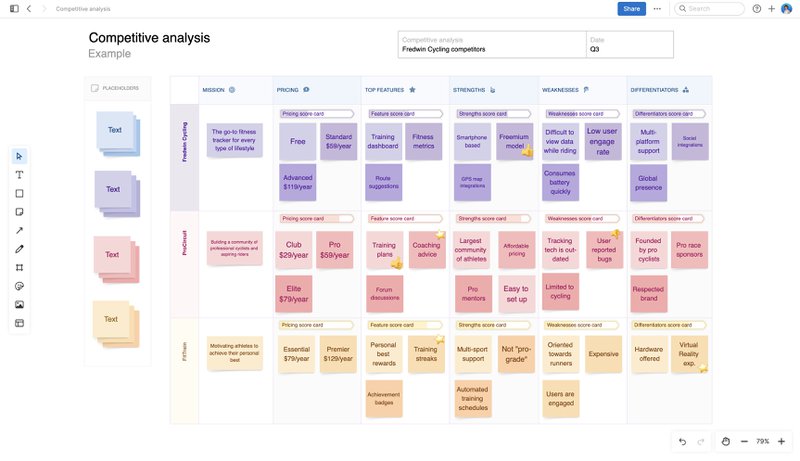Screen dimensions: 800x461
Task: Zoom in with the plus button
Action: click(x=781, y=441)
